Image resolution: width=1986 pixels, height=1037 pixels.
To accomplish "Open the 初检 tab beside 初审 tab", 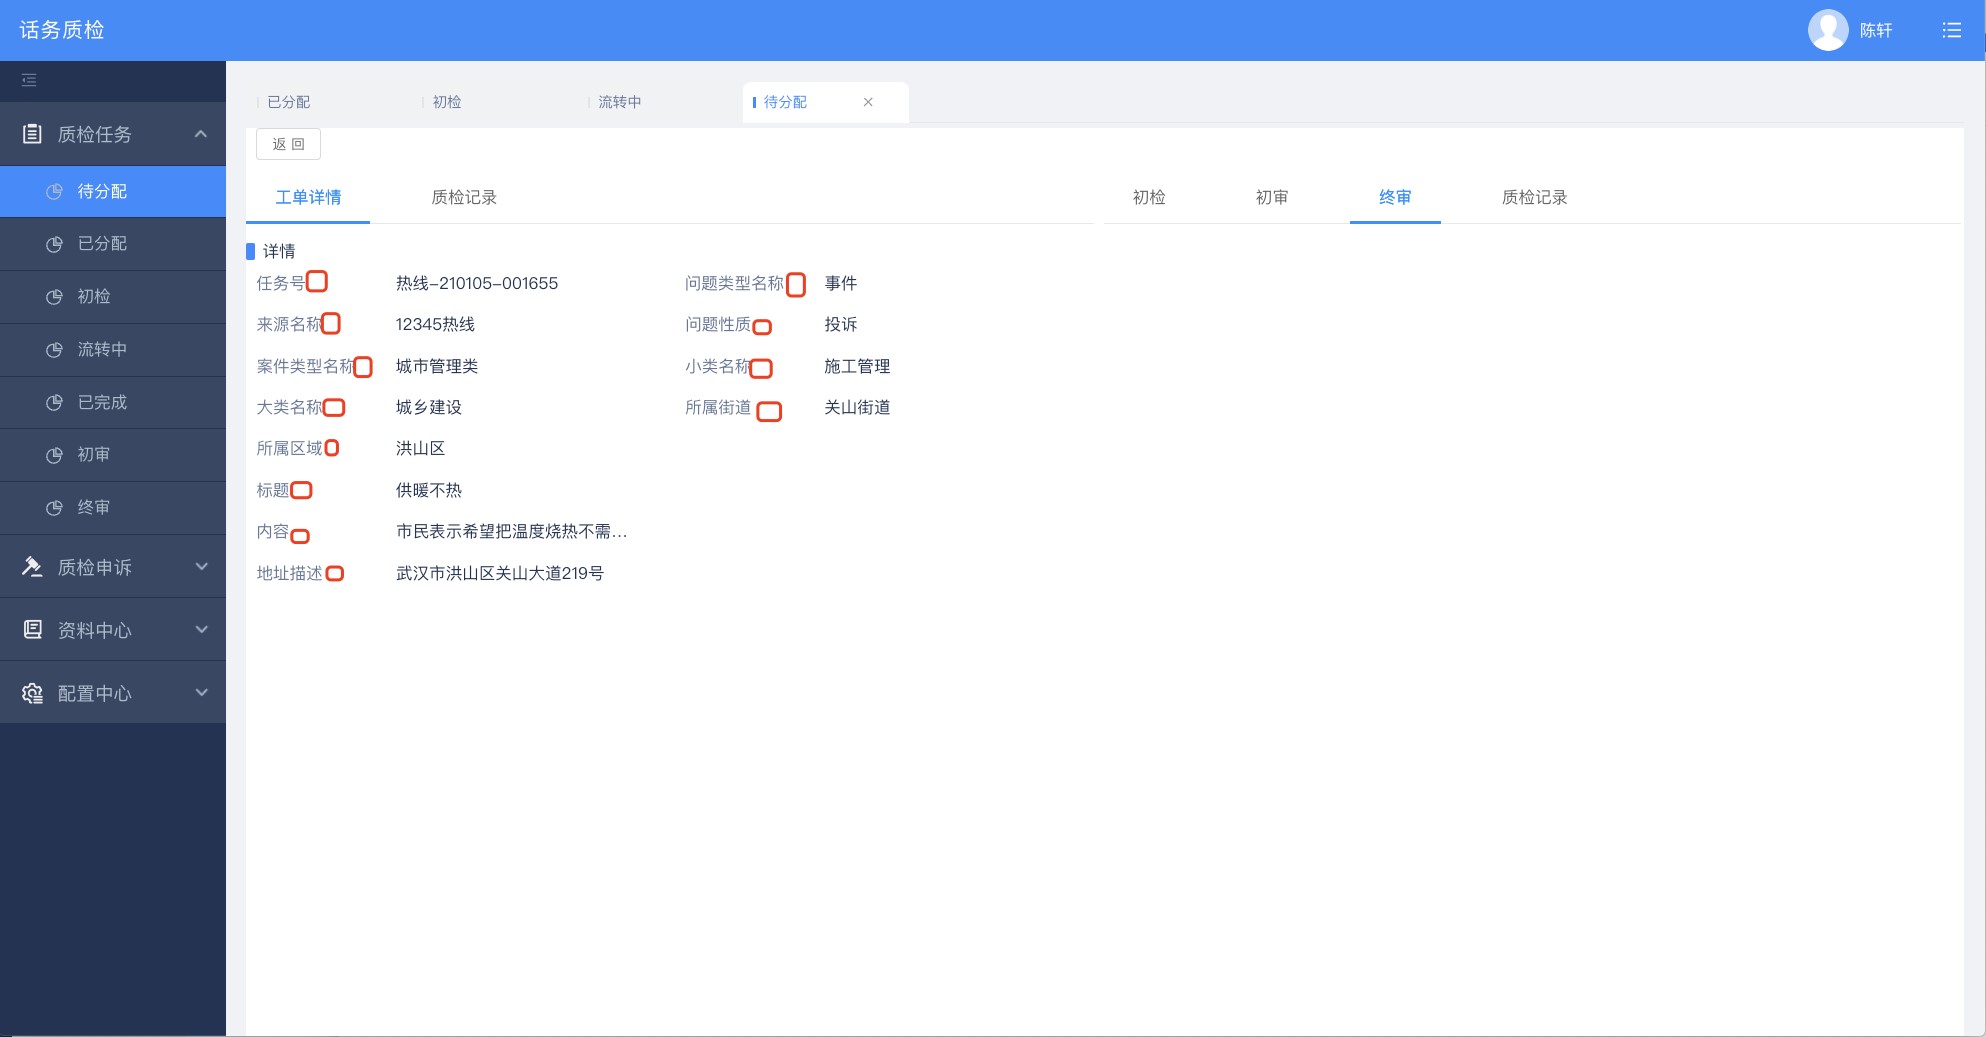I will 1149,197.
